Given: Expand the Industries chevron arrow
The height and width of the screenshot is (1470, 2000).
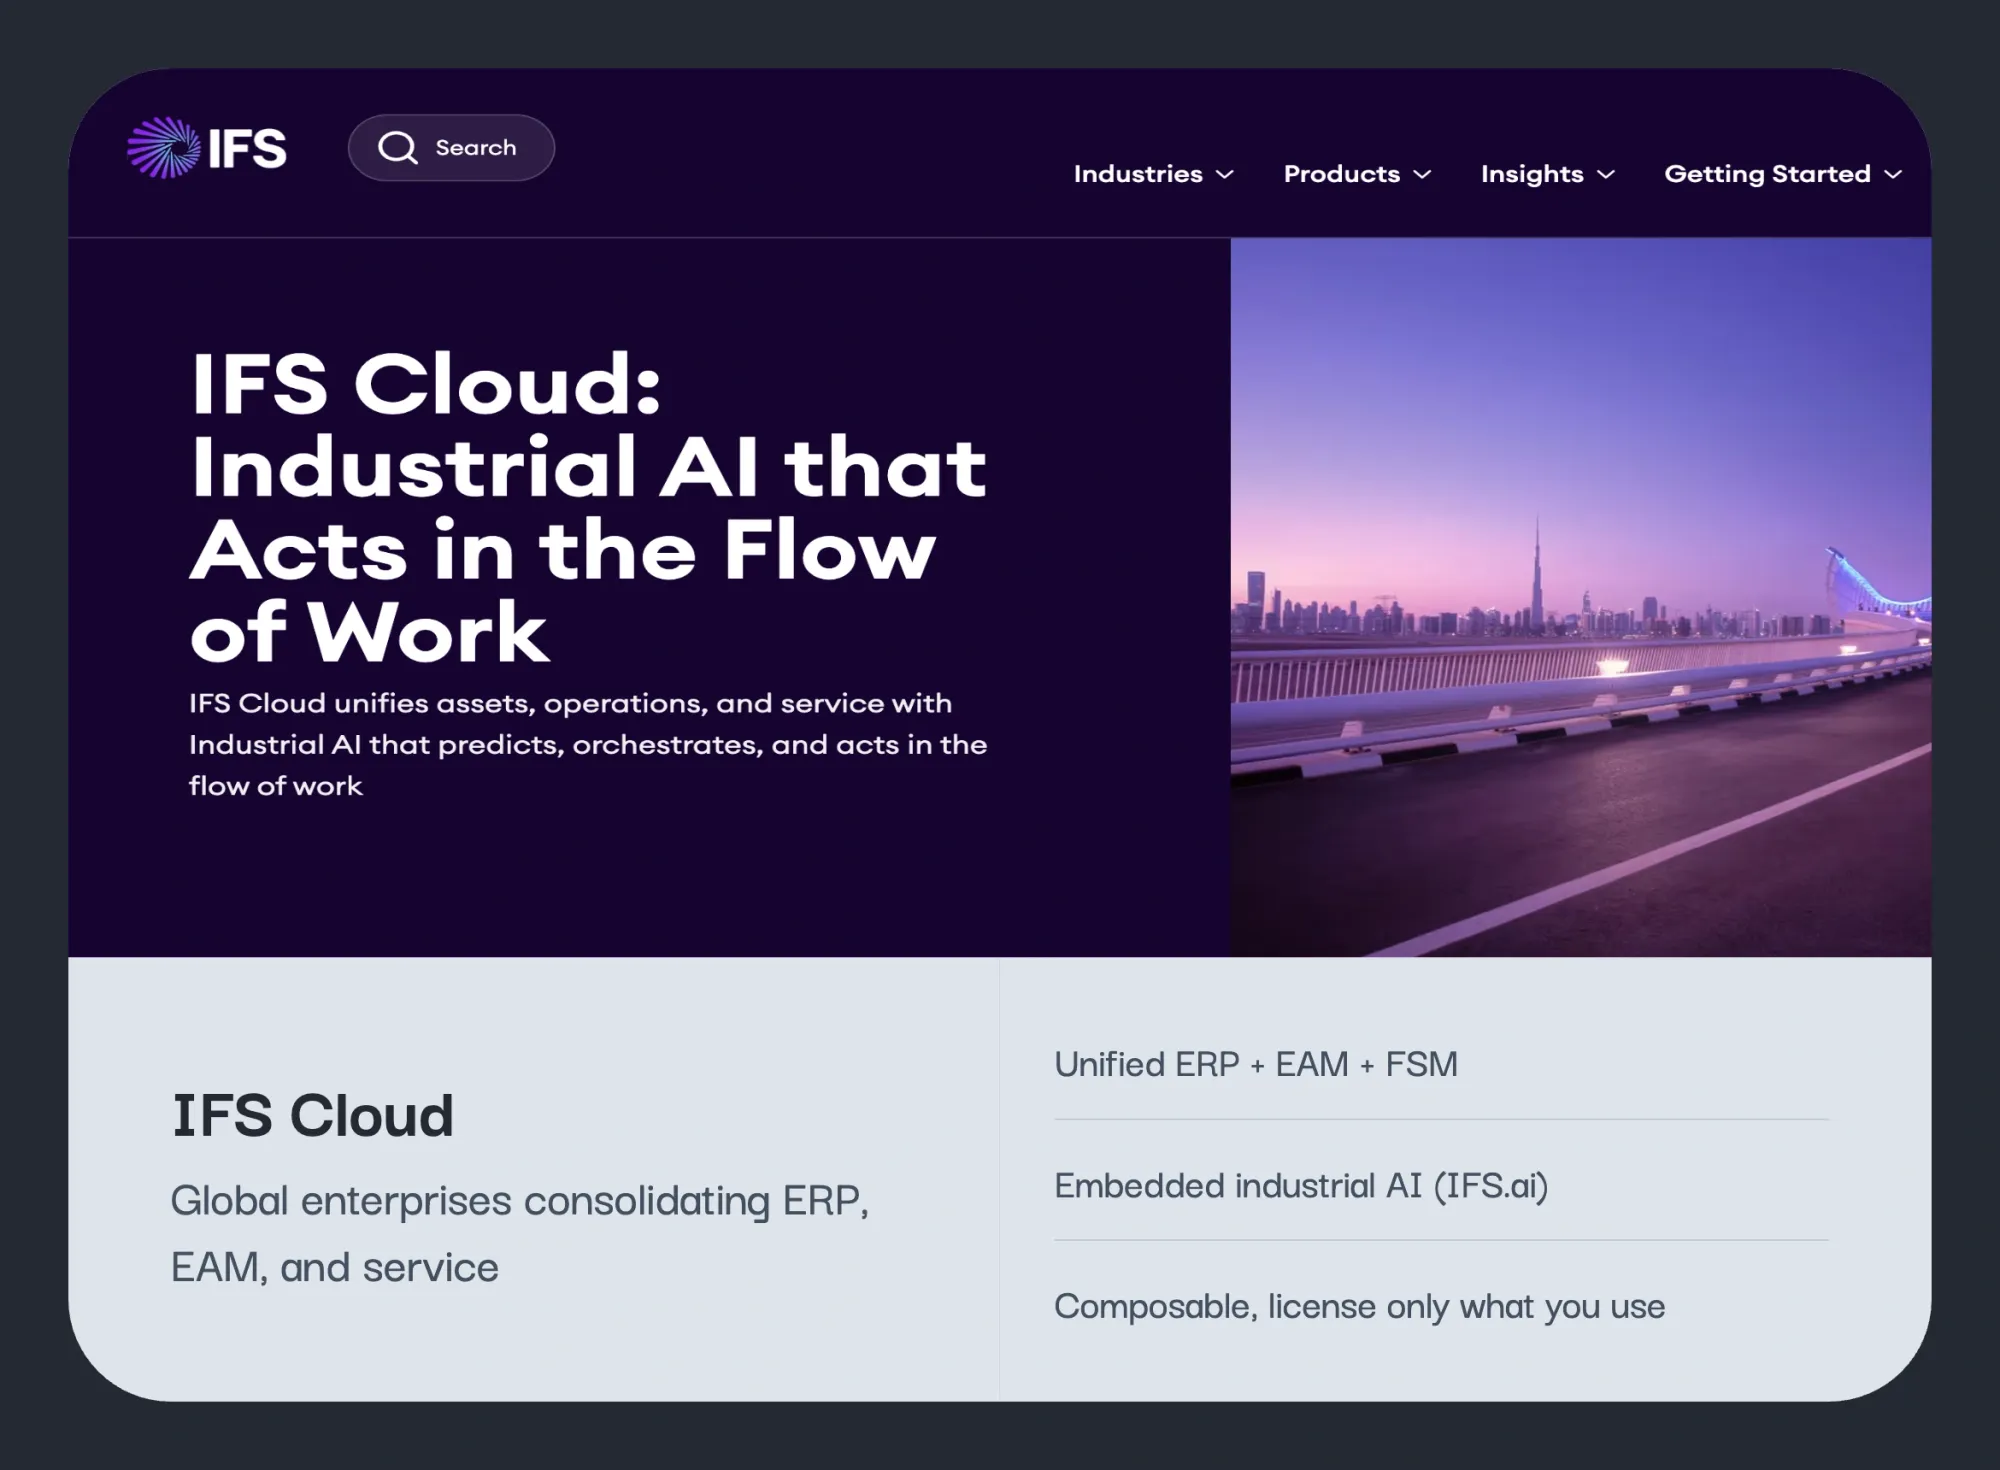Looking at the screenshot, I should pos(1225,175).
